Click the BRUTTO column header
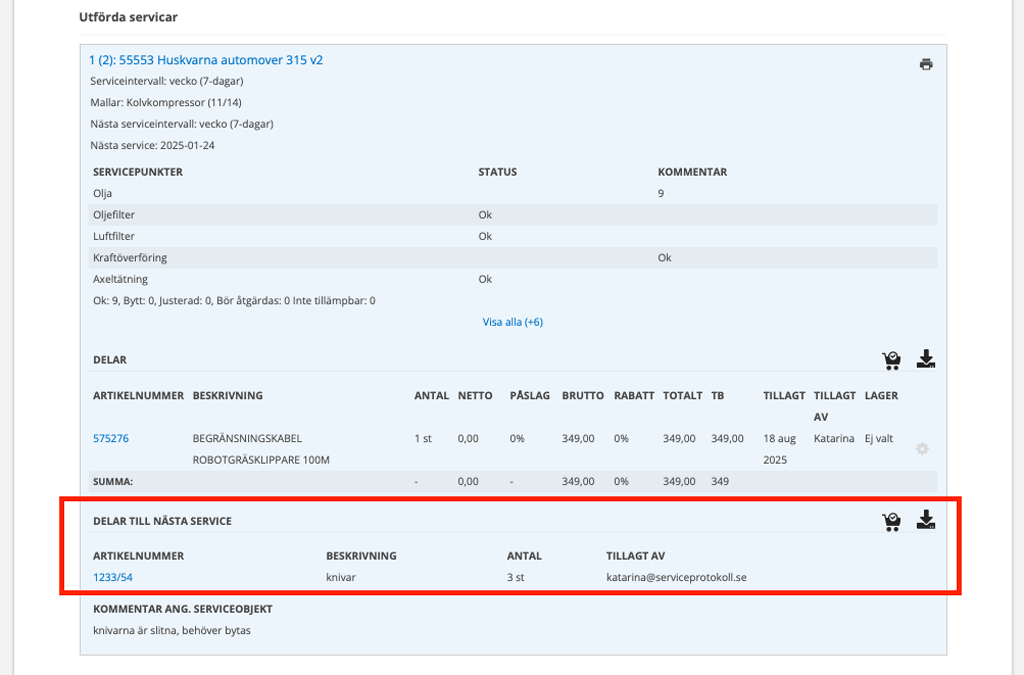 click(x=583, y=395)
